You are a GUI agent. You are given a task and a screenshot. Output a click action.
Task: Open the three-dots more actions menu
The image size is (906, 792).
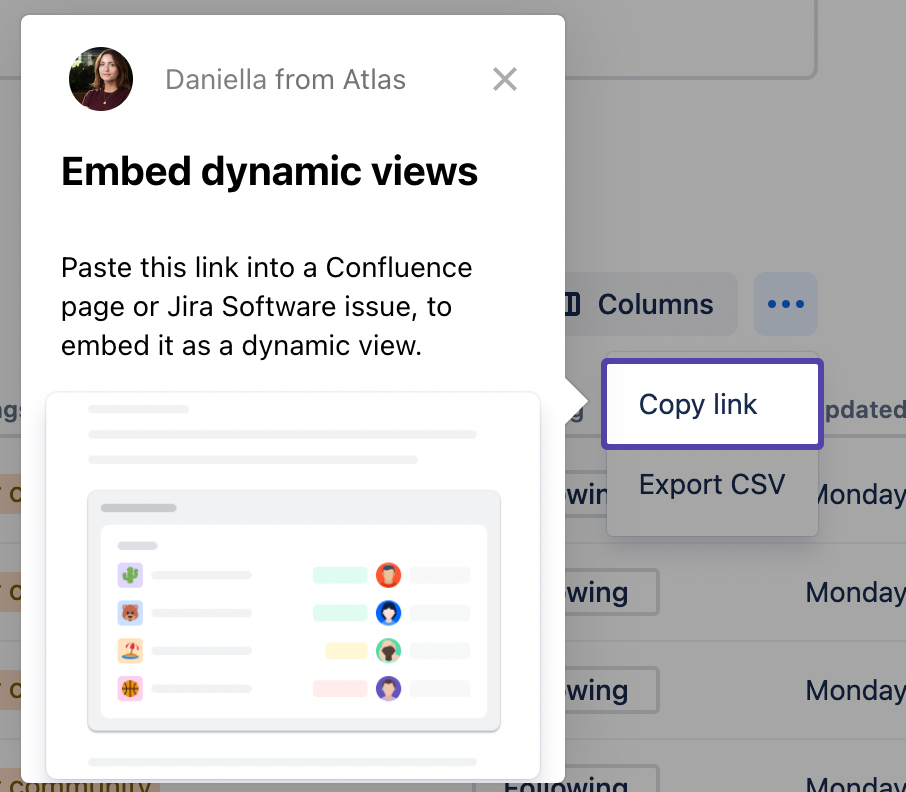pos(785,304)
